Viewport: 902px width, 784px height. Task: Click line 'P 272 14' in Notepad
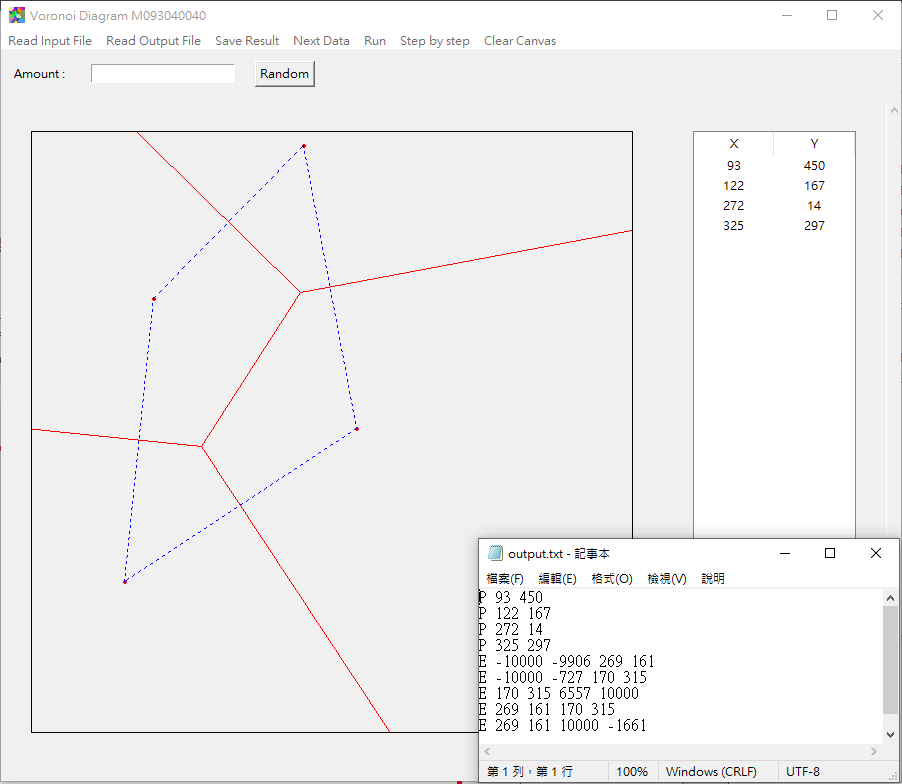click(x=510, y=630)
